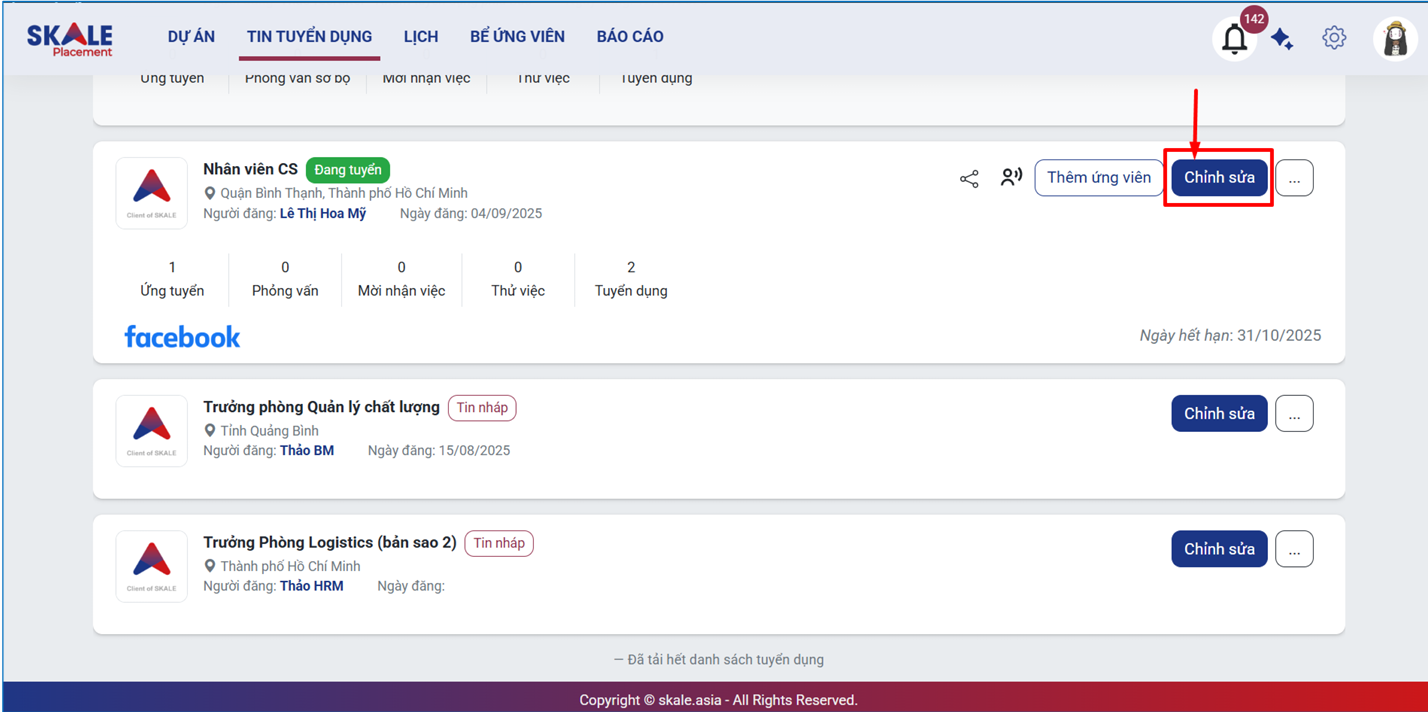The height and width of the screenshot is (712, 1428).
Task: Open more options for Trưởng Phòng Logistics
Action: click(x=1294, y=549)
